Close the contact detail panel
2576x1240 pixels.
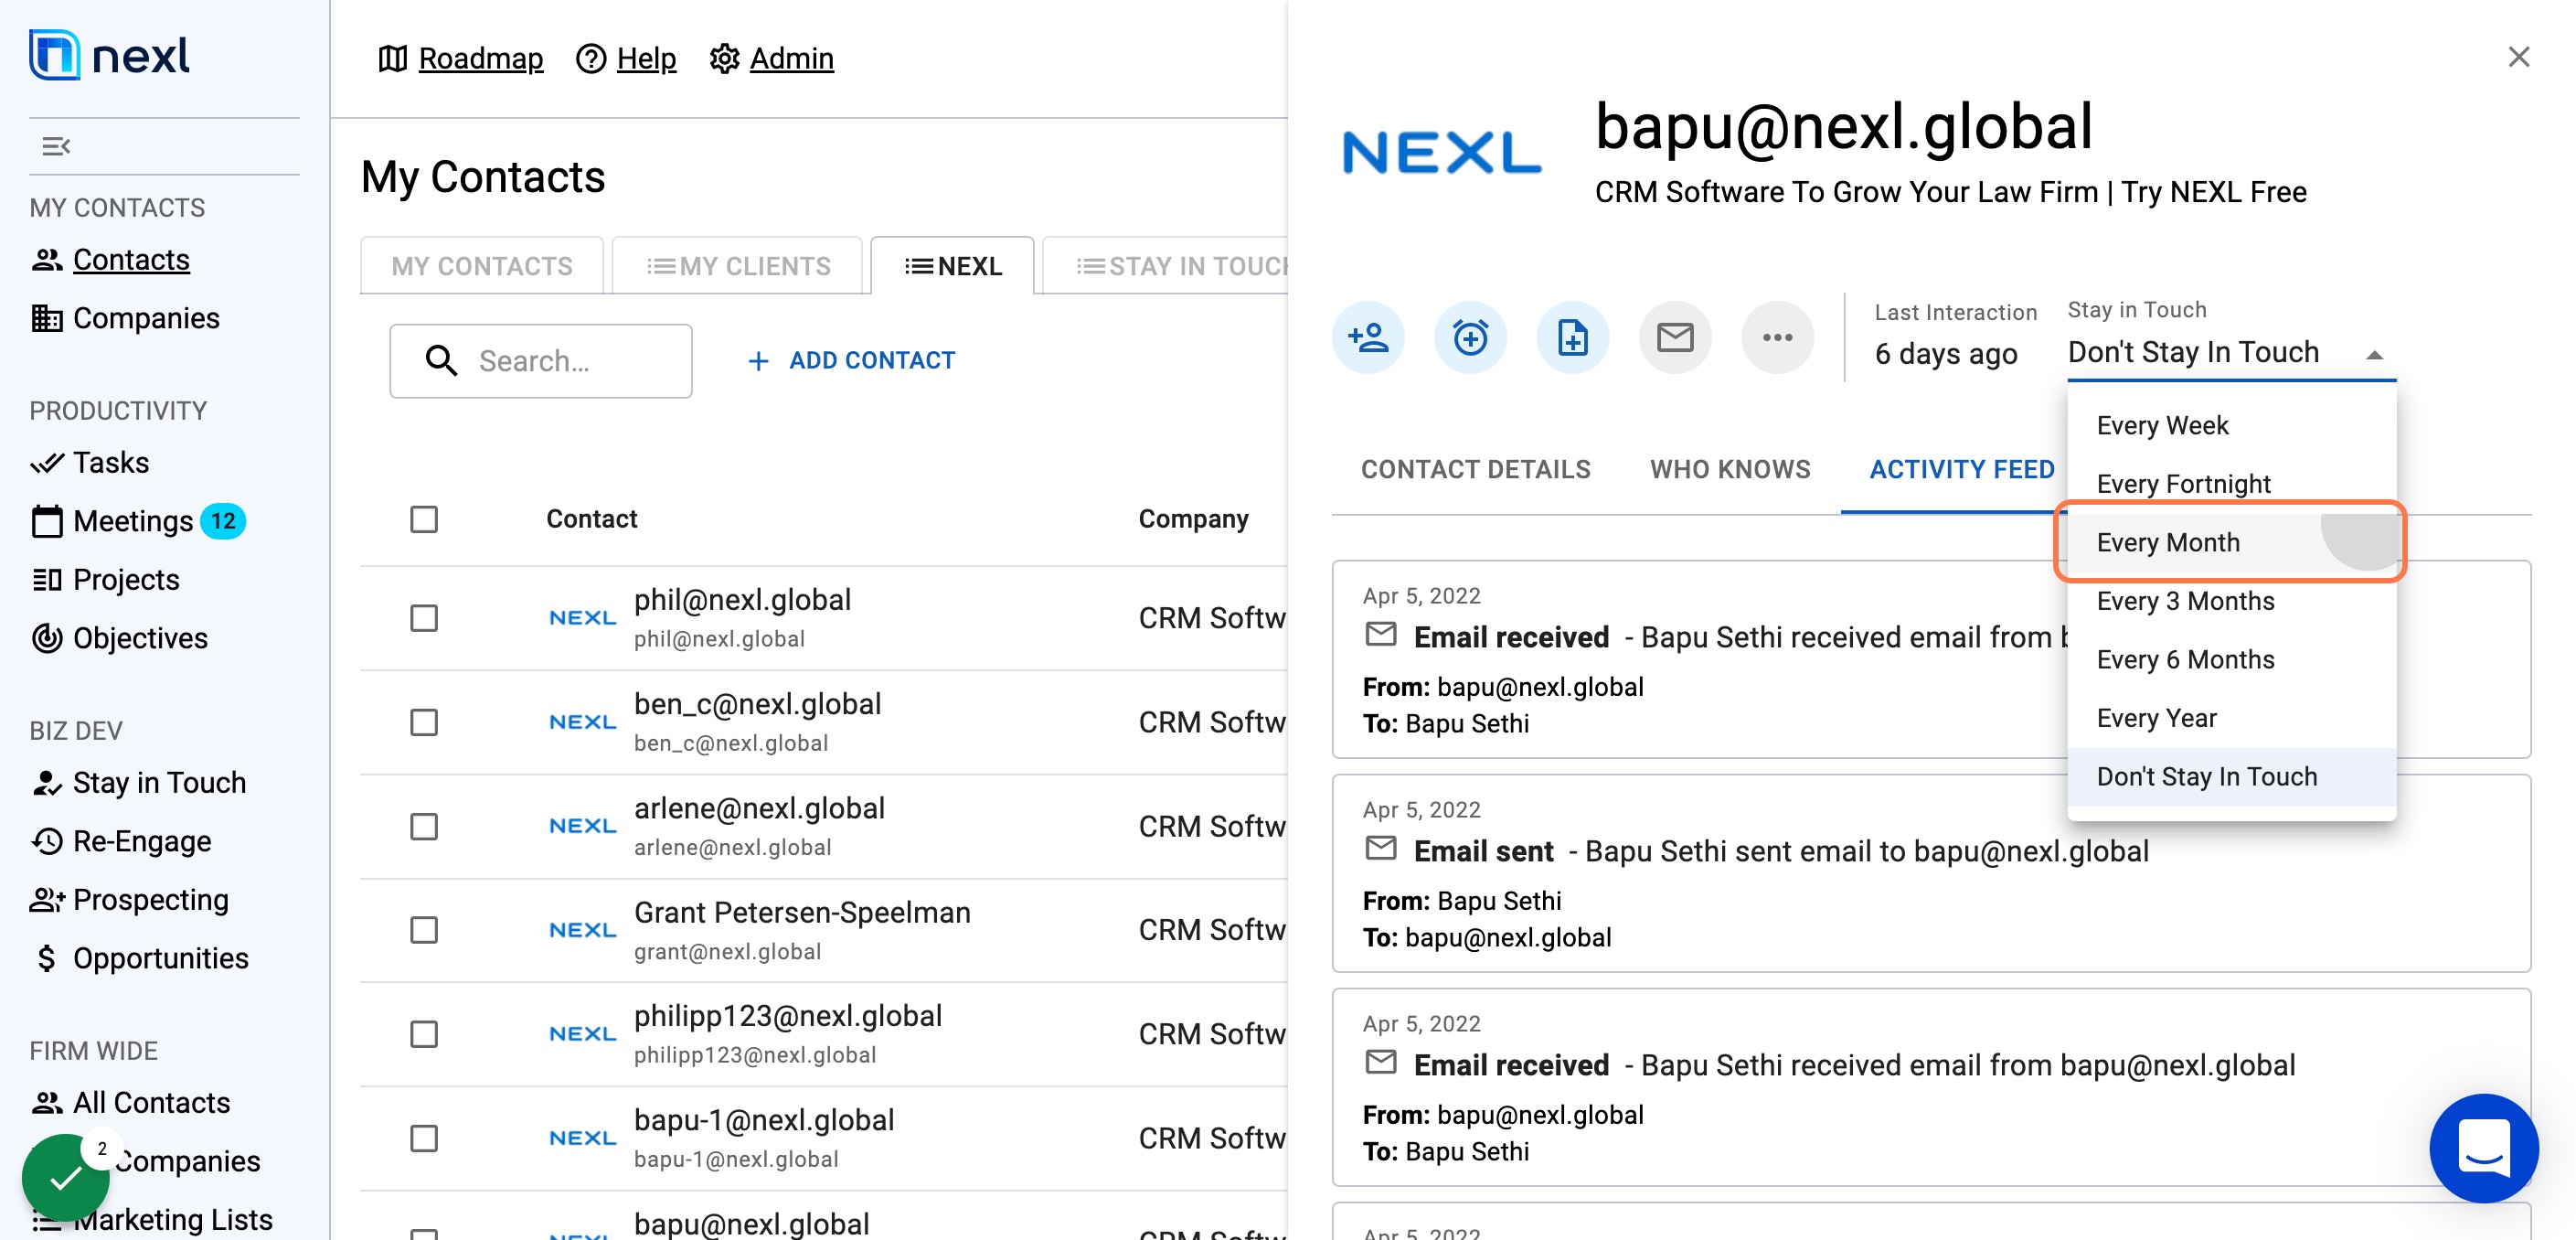[x=2518, y=57]
